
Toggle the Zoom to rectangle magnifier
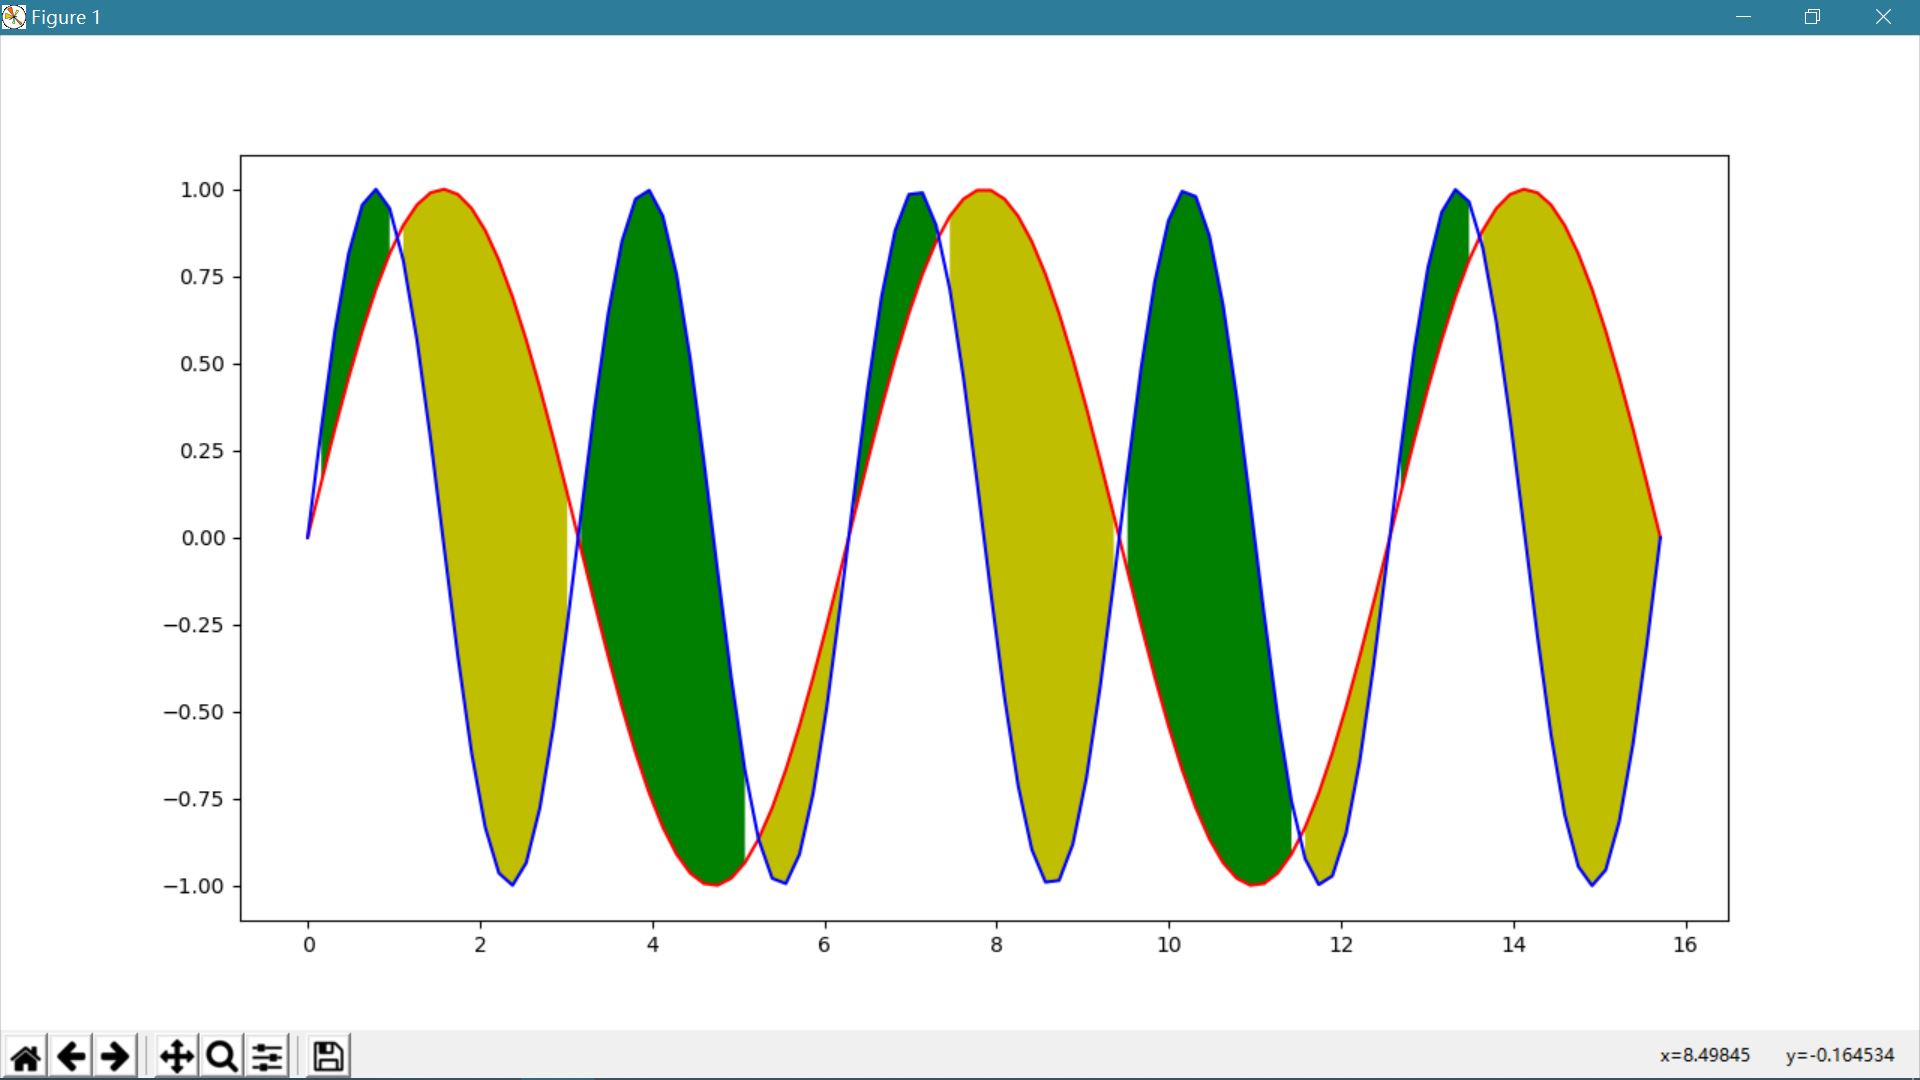(x=222, y=1056)
